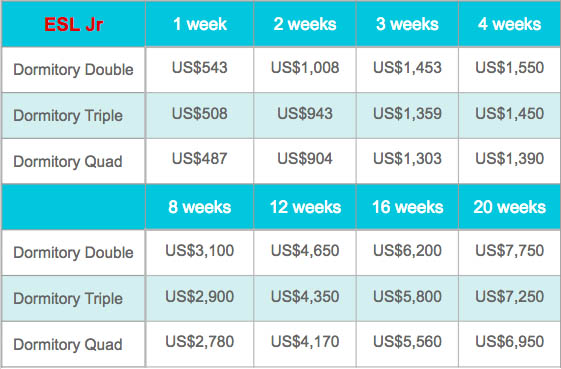Select the 12 weeks column header

pos(305,207)
